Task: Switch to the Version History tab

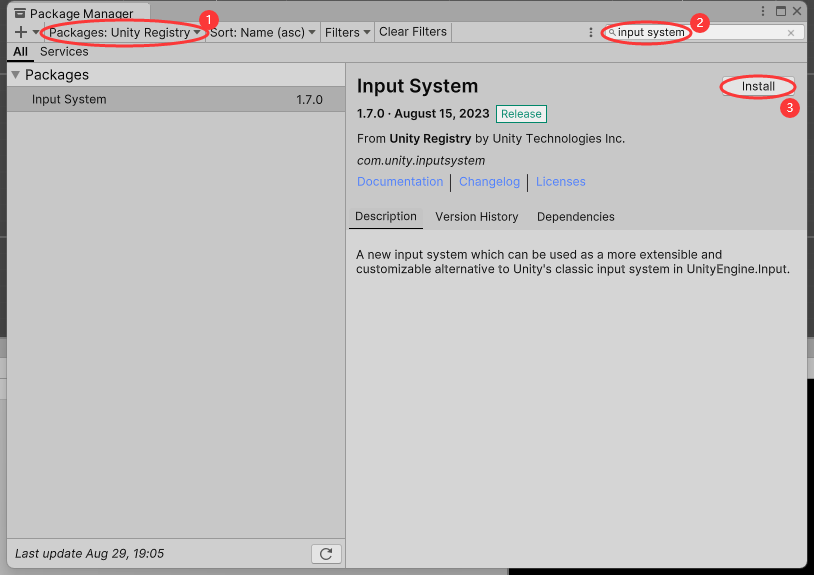Action: coord(477,216)
